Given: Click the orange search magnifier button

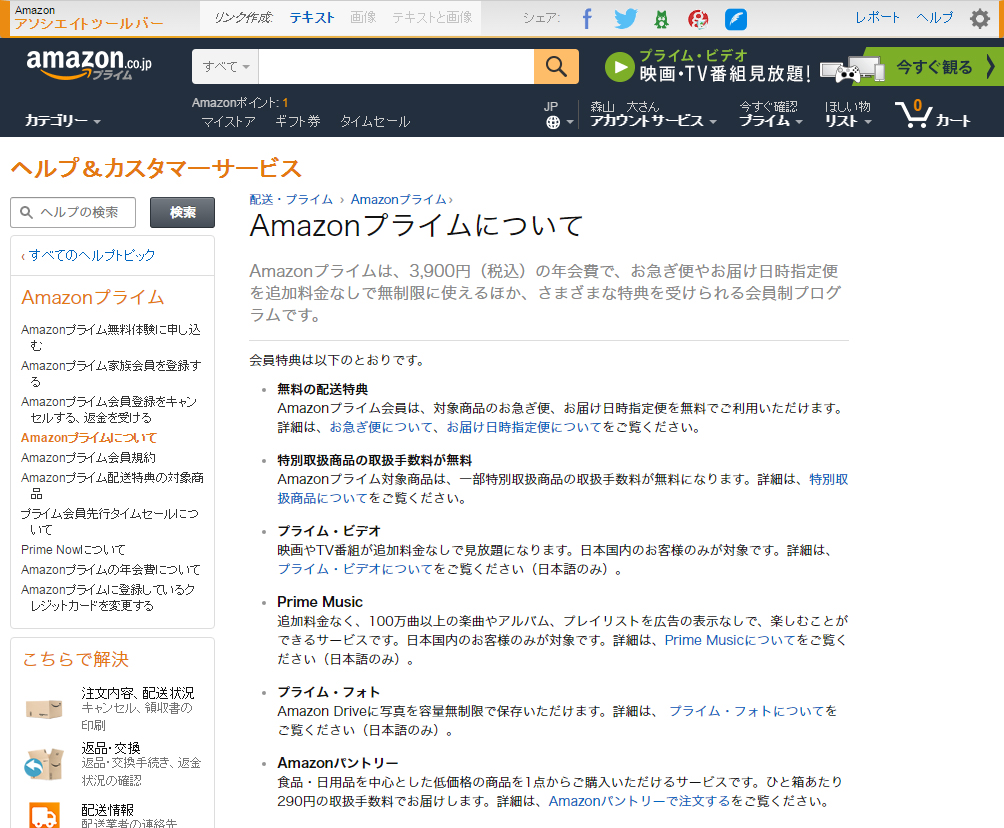Looking at the screenshot, I should [556, 66].
